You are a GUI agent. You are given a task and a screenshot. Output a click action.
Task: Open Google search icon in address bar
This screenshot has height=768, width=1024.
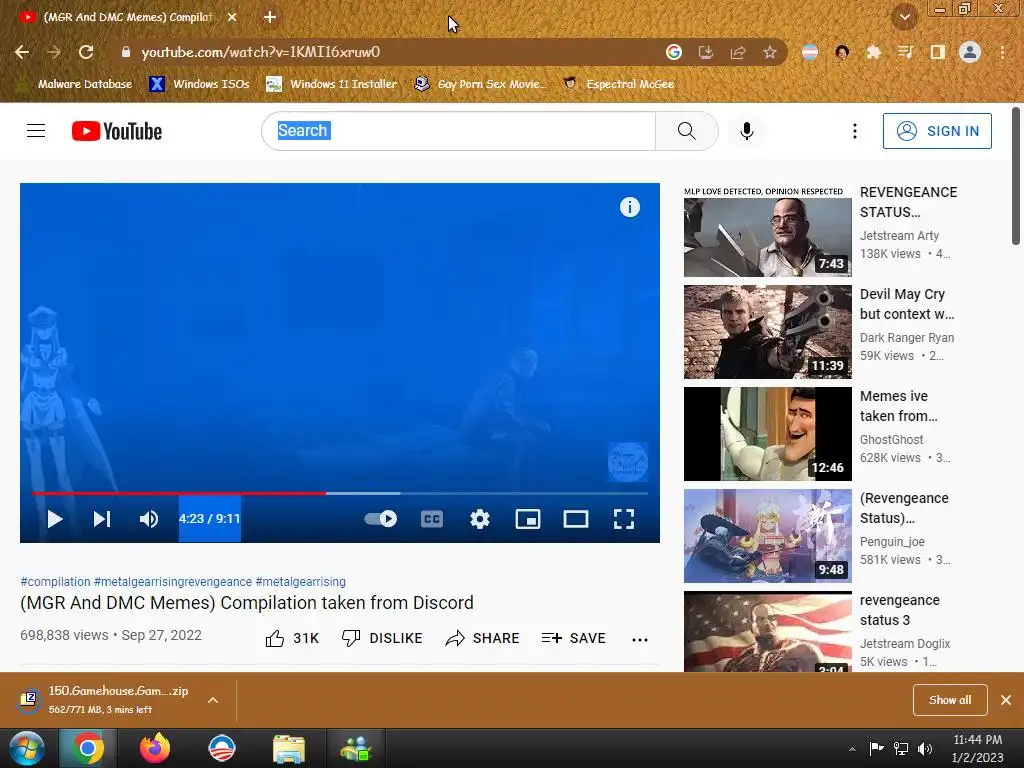(674, 52)
